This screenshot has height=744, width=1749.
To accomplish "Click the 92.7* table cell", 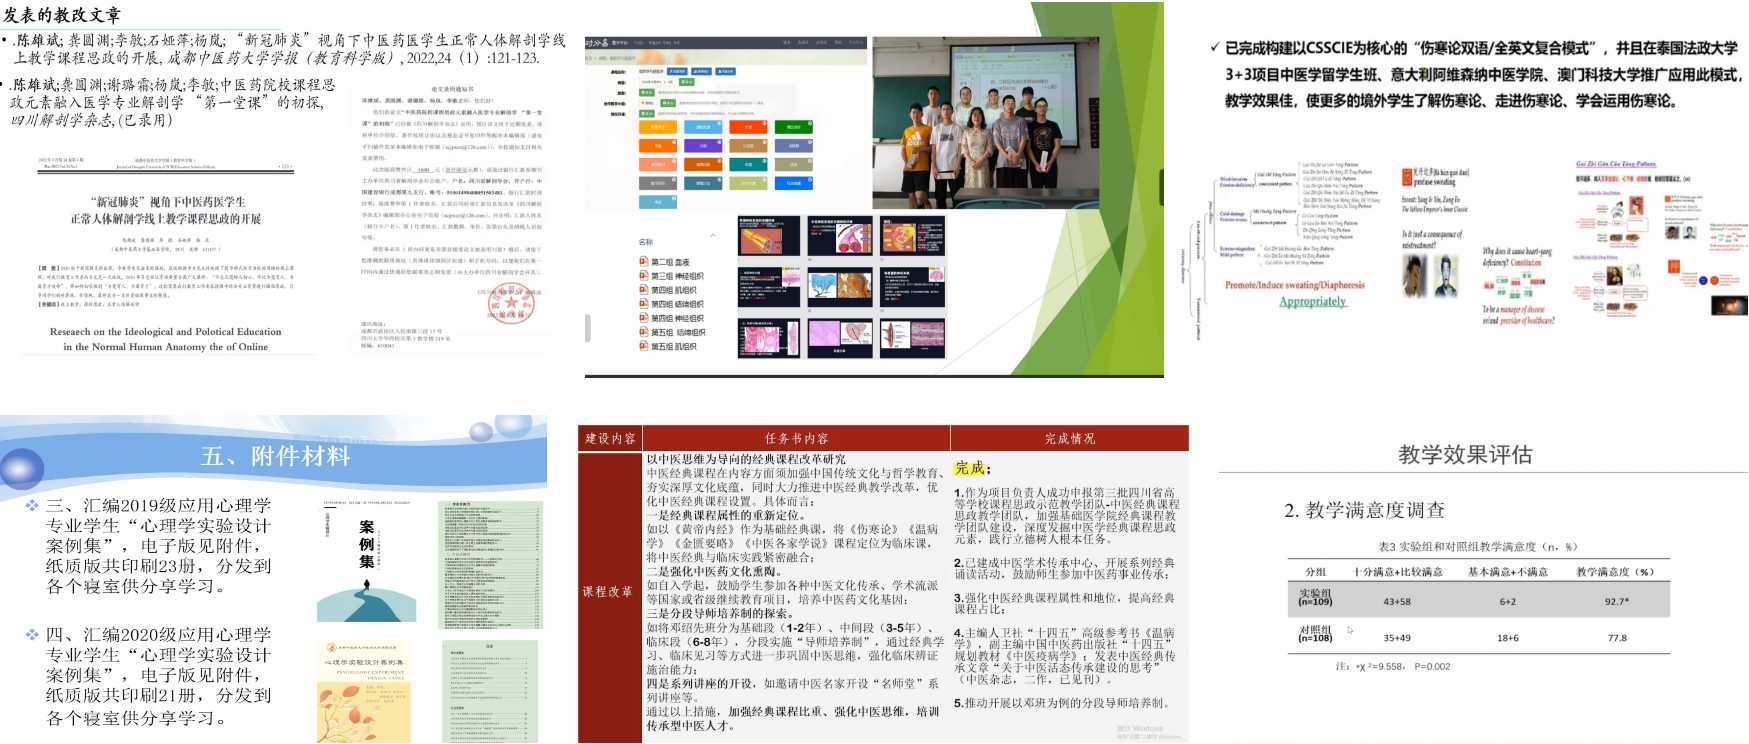I will [1617, 602].
